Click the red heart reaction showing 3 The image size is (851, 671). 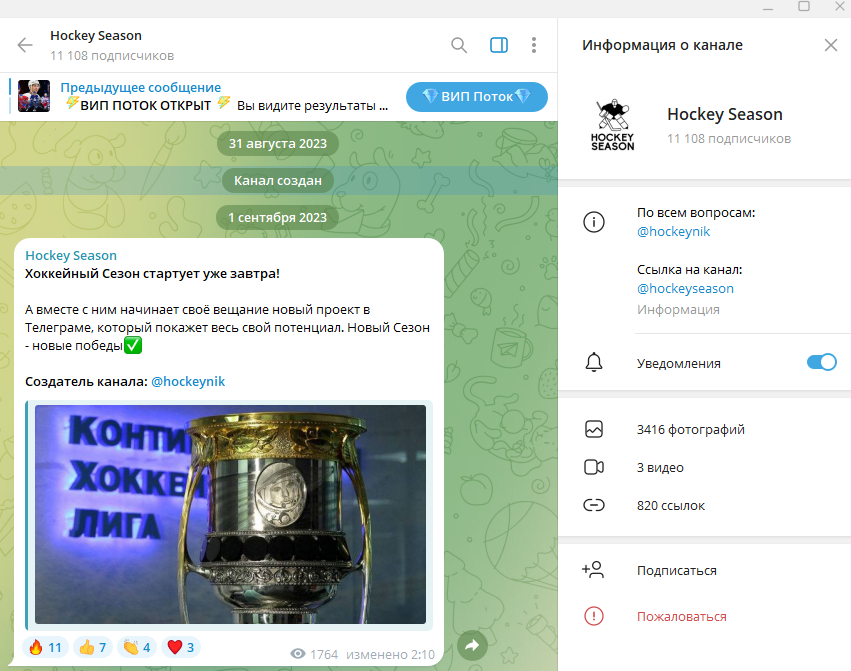[x=181, y=647]
